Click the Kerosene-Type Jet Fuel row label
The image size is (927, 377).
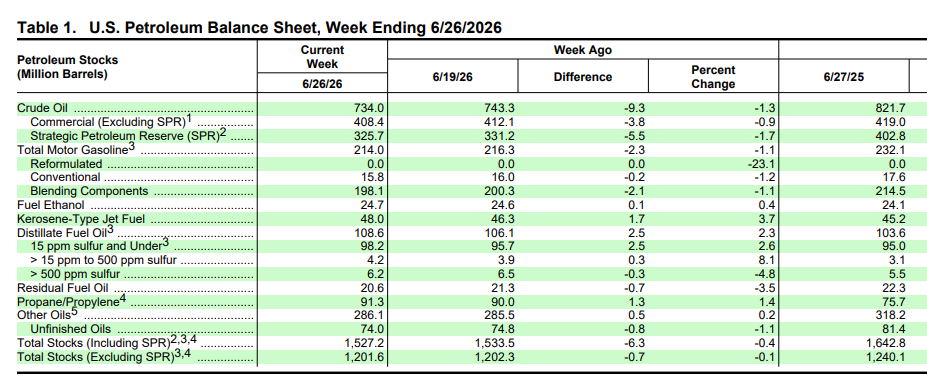81,219
